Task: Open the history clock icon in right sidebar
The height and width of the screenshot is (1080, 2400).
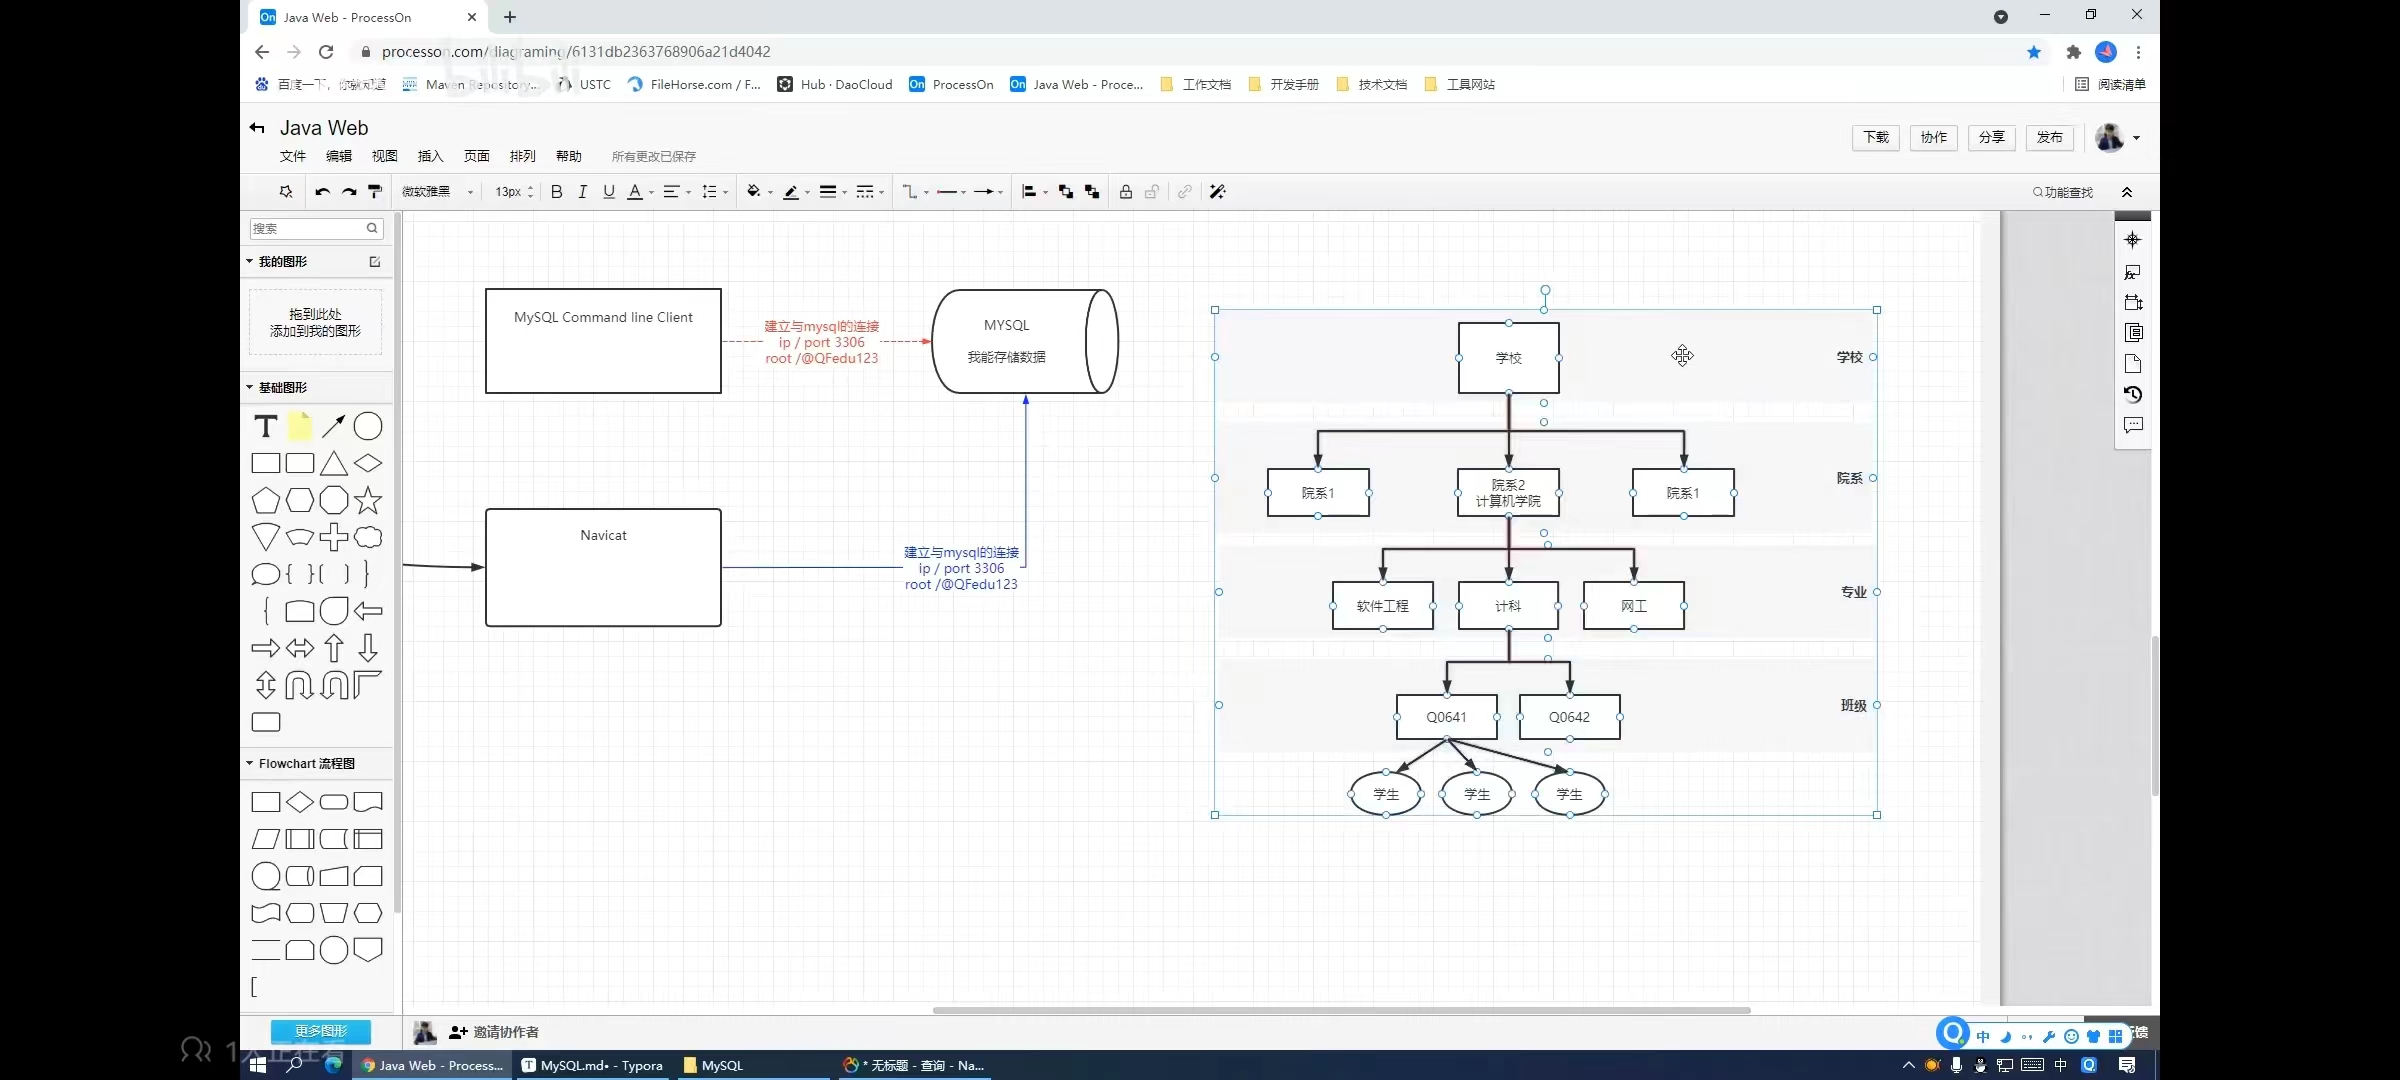Action: pyautogui.click(x=2132, y=394)
